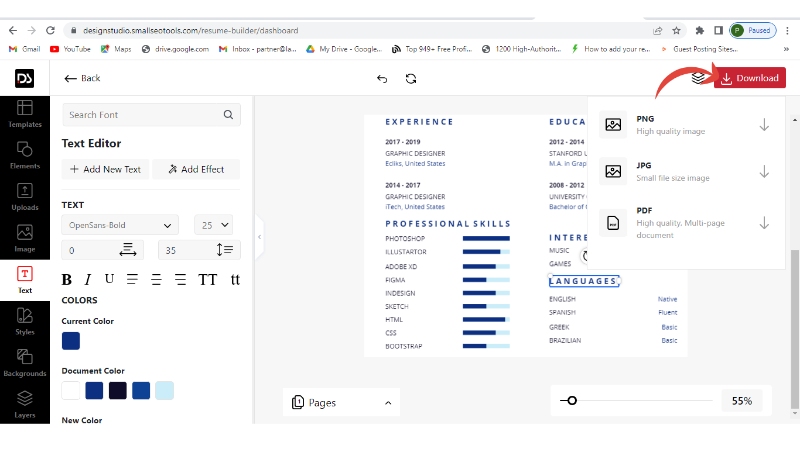Click the search magnifier in Search Font

pos(228,115)
